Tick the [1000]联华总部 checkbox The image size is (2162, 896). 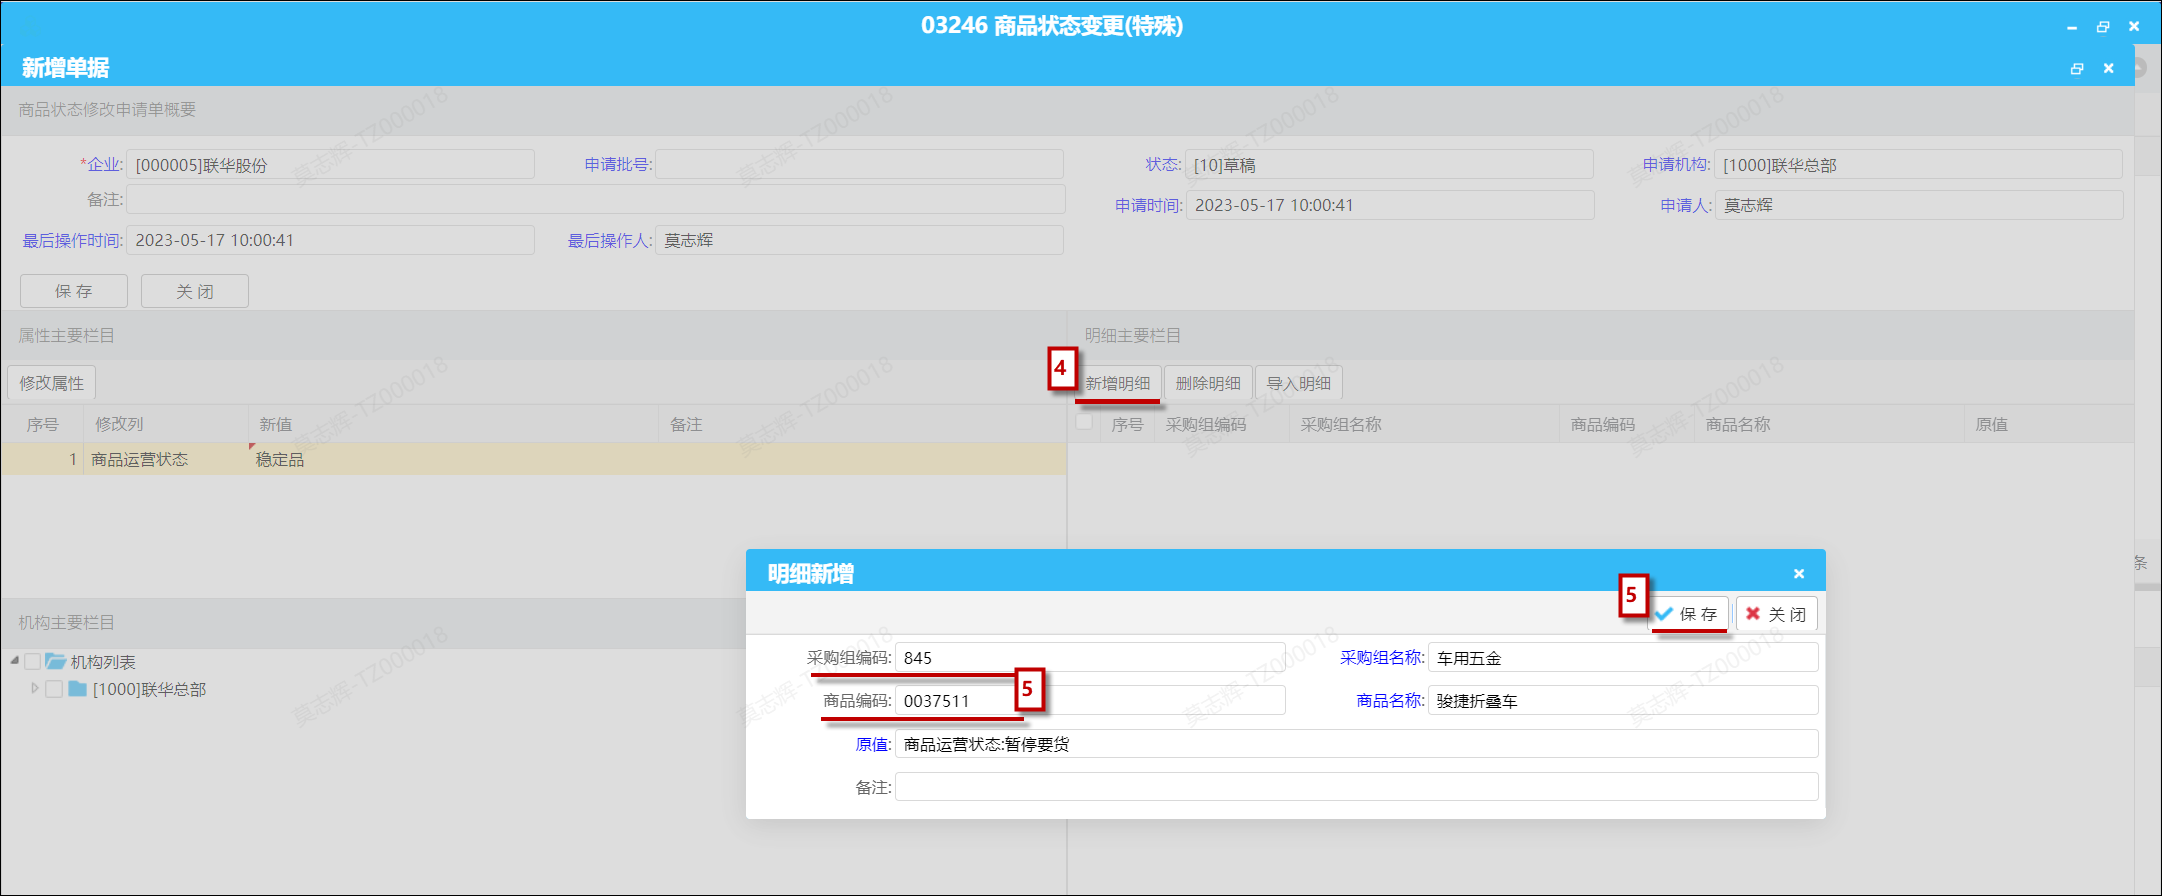54,689
